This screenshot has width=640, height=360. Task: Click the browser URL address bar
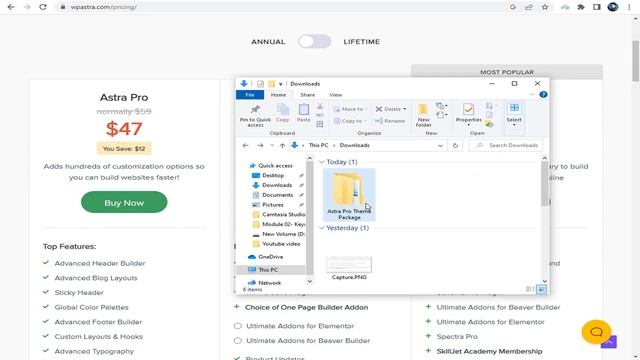point(282,7)
